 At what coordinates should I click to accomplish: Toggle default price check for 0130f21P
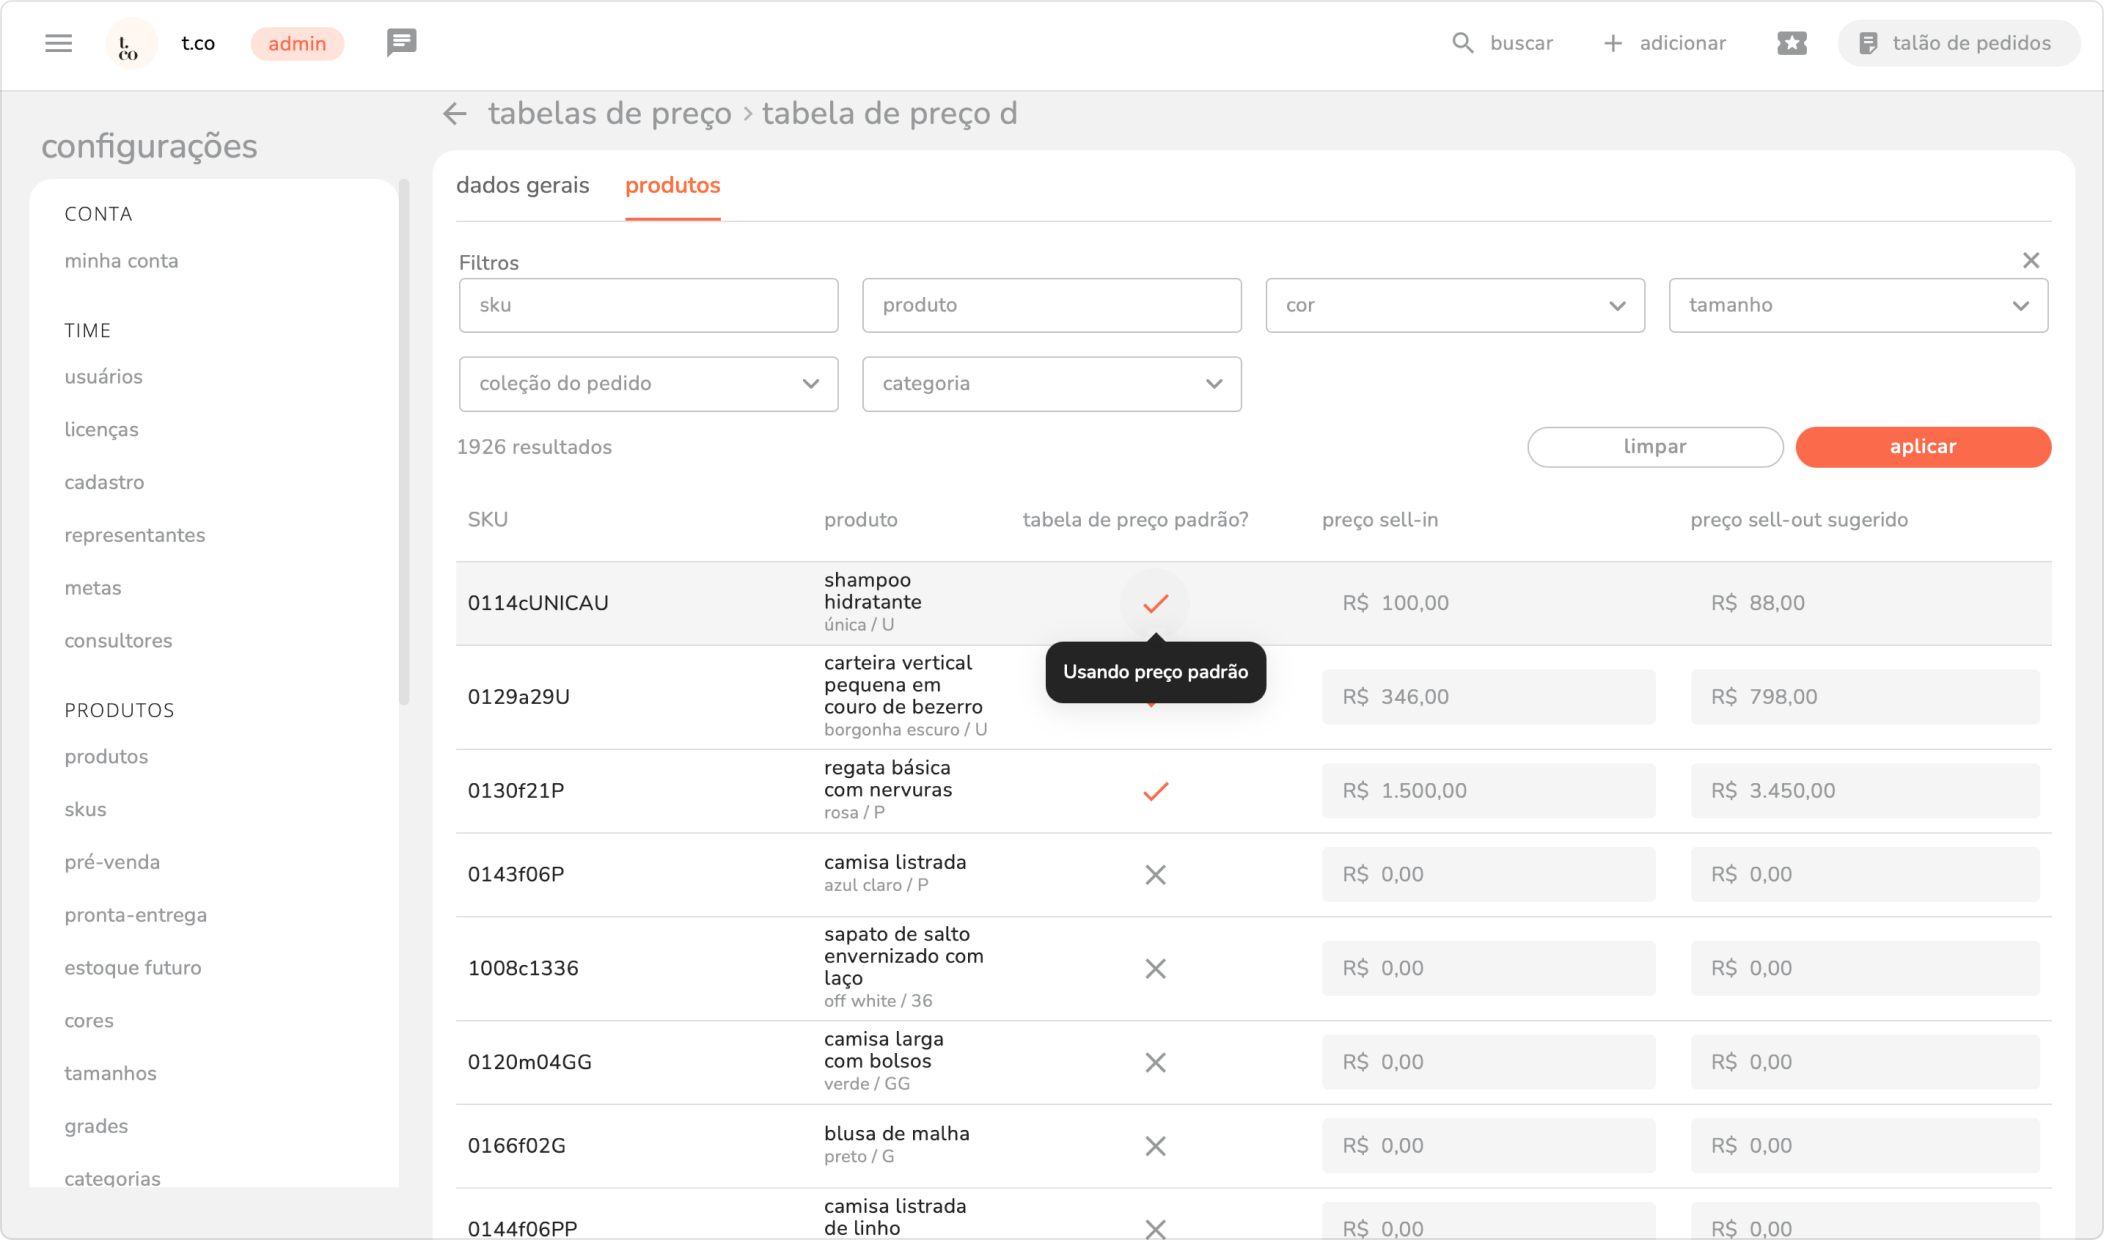[1155, 791]
